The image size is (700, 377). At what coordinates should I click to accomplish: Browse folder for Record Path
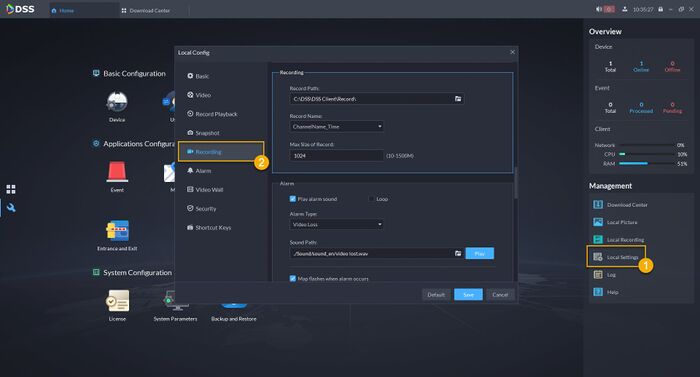458,99
